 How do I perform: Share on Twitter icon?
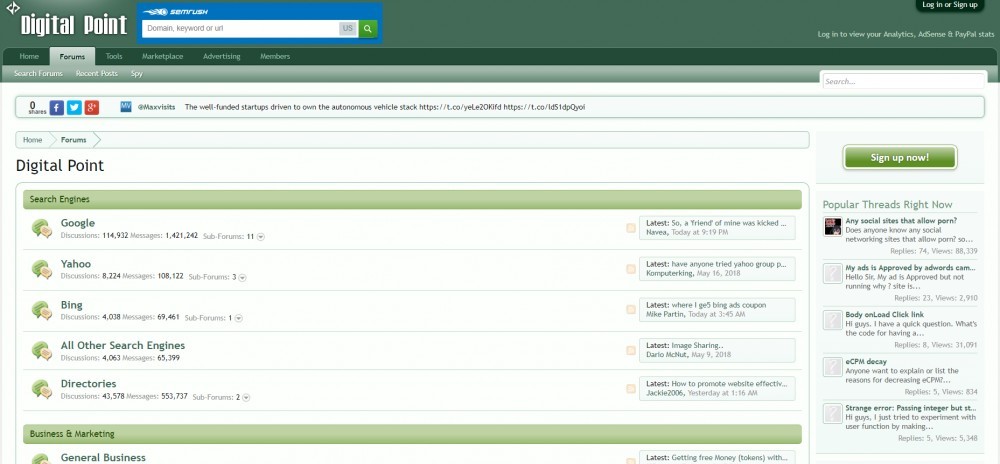[x=74, y=108]
